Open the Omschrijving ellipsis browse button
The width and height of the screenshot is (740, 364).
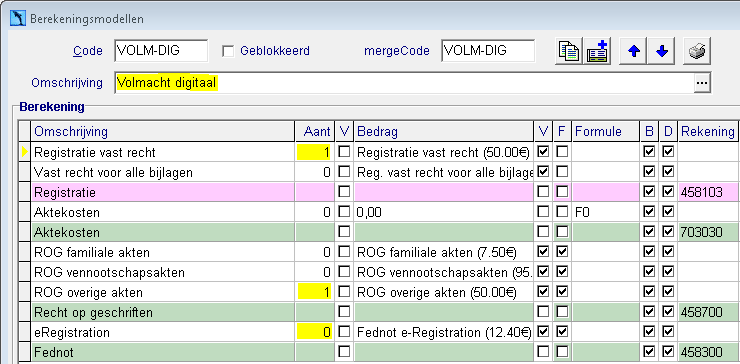[702, 83]
